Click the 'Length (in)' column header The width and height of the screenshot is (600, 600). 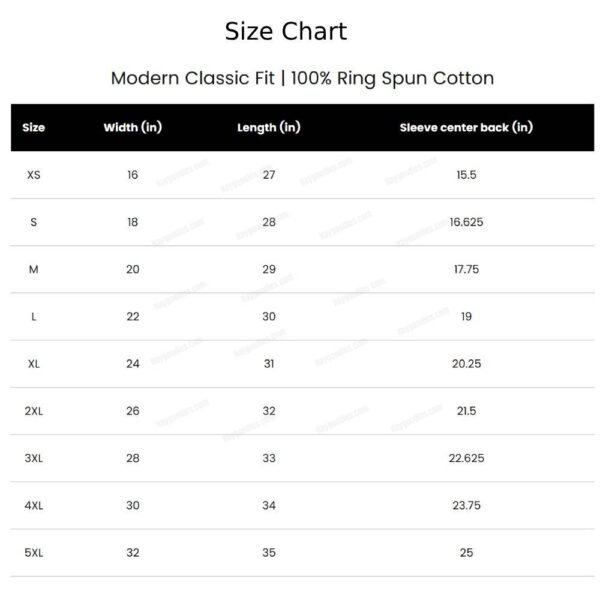coord(269,128)
